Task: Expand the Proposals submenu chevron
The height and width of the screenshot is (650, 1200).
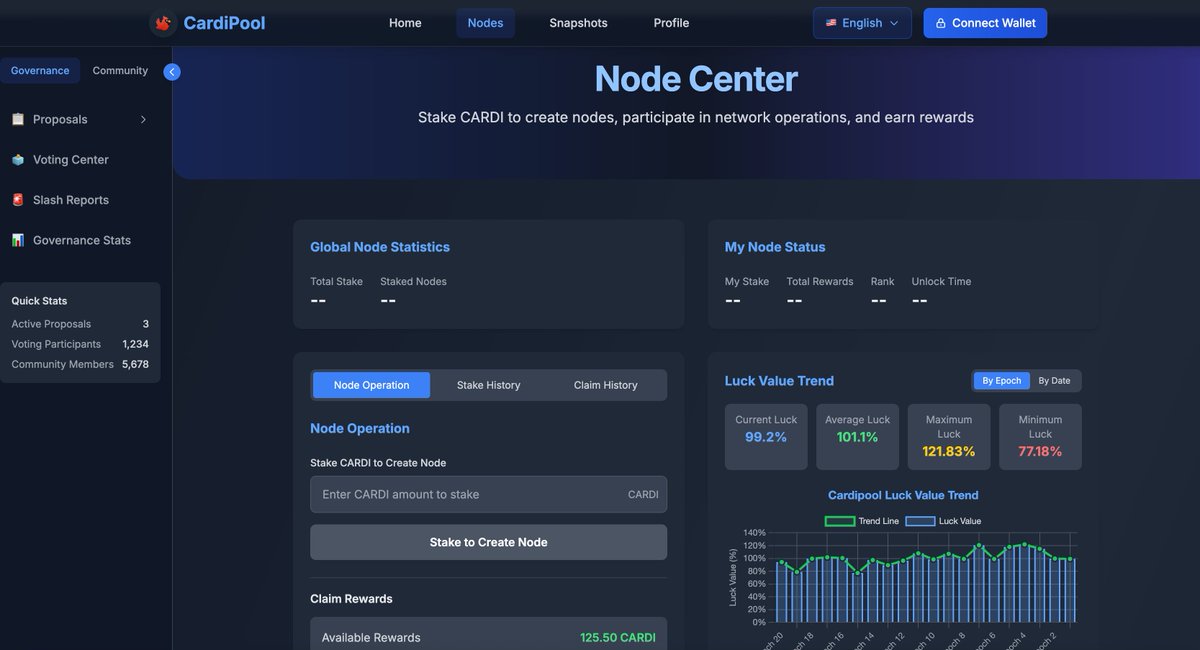Action: coord(143,119)
